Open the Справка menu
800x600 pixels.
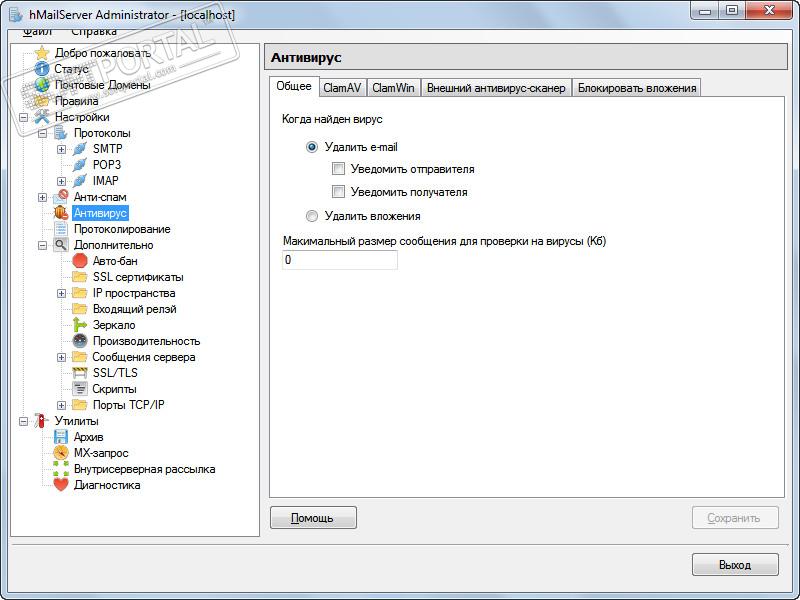point(94,32)
